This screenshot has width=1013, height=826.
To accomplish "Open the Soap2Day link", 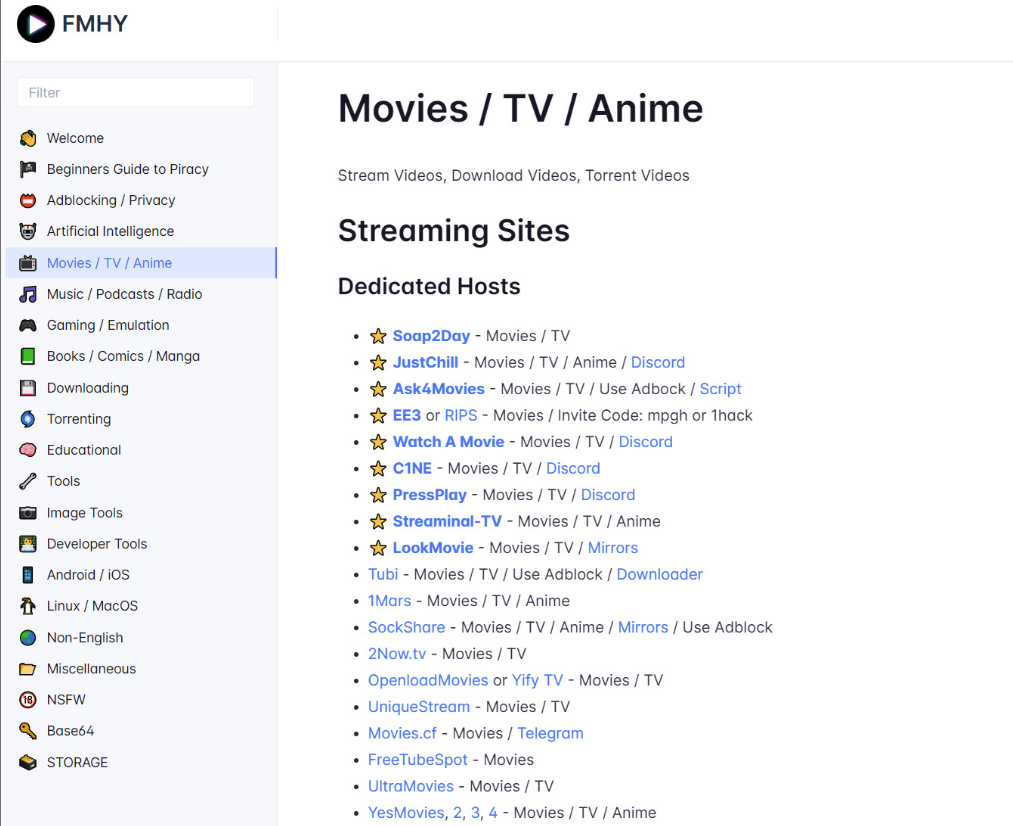I will click(x=431, y=336).
